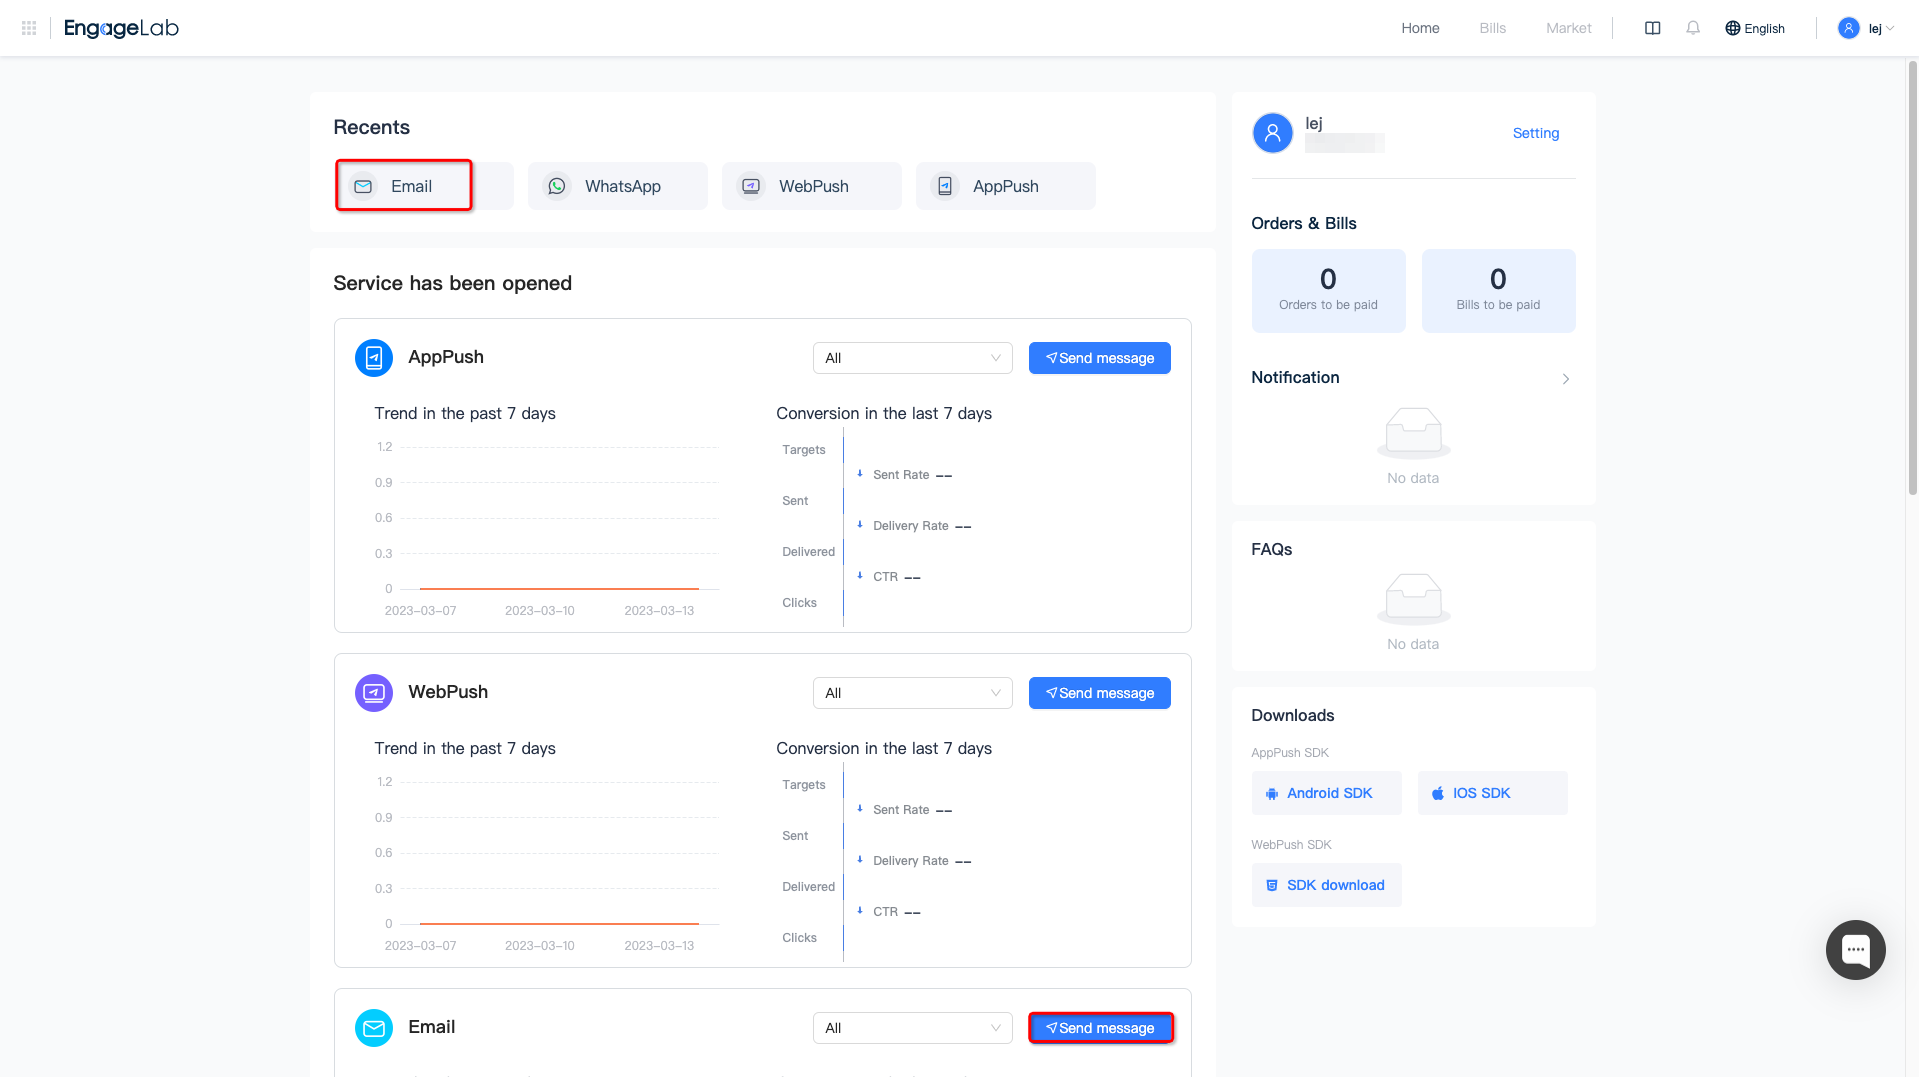This screenshot has width=1919, height=1077.
Task: Open the notification bell icon
Action: (1693, 28)
